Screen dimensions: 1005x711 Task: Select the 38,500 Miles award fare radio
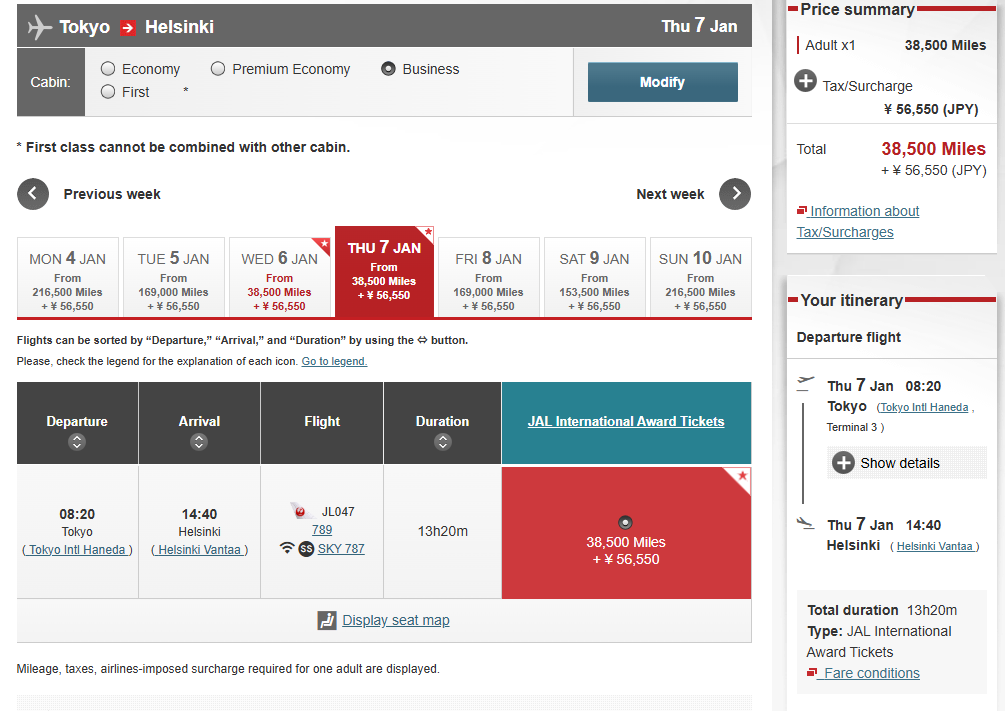click(x=626, y=523)
